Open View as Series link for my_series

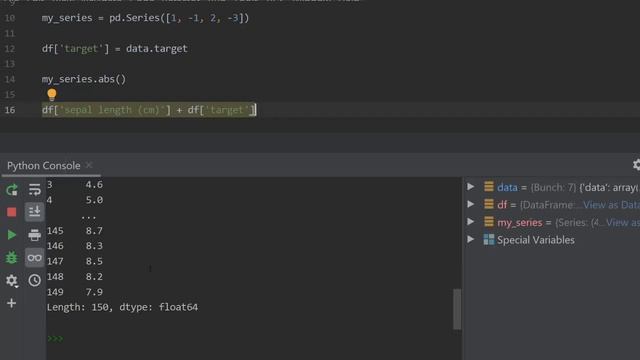[x=622, y=222]
